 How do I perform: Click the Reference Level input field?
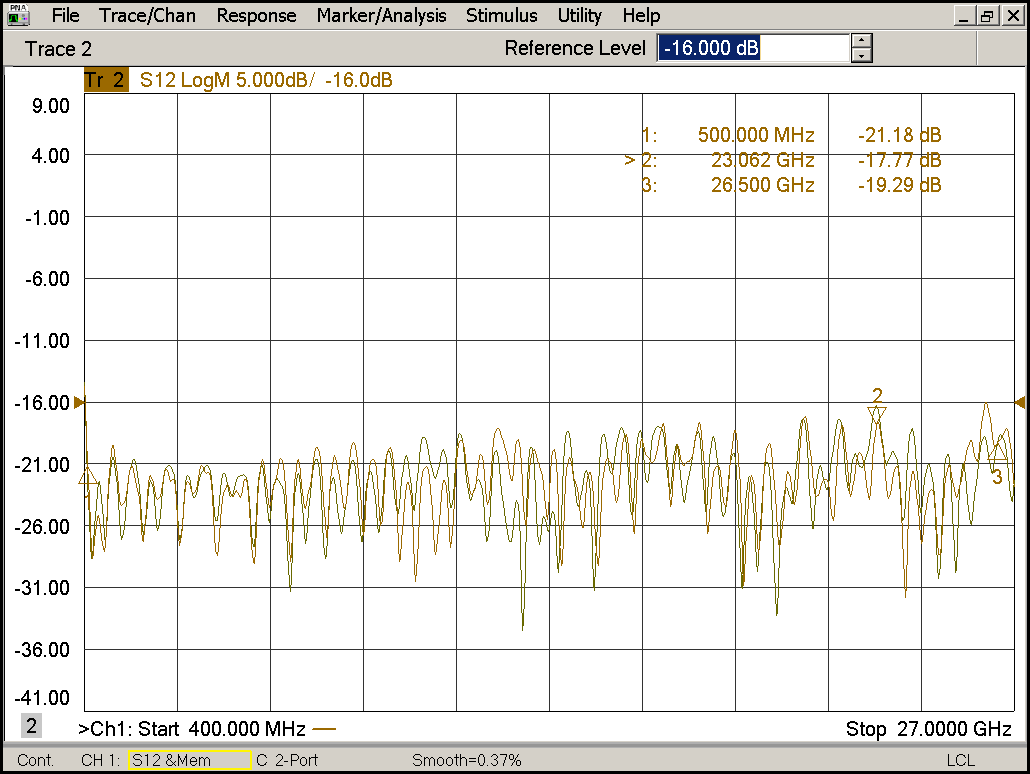click(x=753, y=48)
